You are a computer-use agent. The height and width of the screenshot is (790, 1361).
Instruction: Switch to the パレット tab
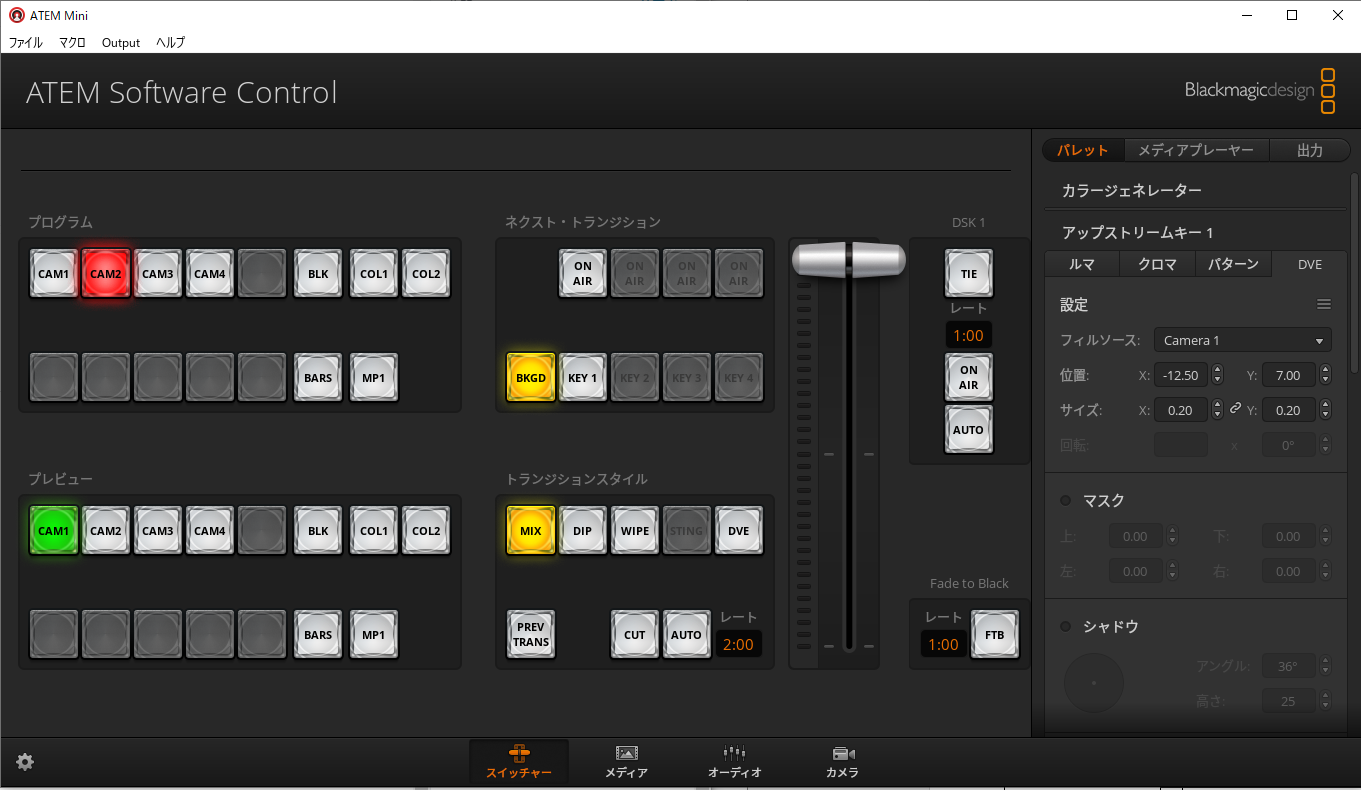(x=1083, y=150)
